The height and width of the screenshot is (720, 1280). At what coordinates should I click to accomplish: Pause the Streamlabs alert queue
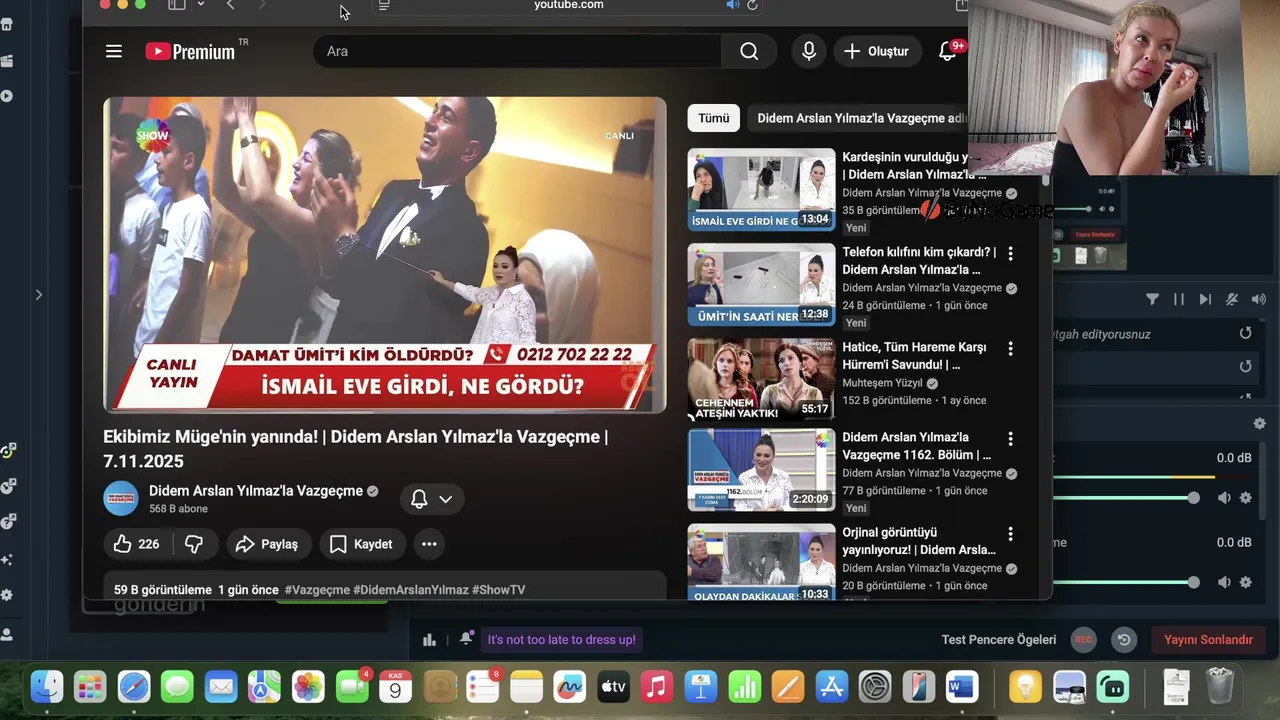tap(1179, 299)
